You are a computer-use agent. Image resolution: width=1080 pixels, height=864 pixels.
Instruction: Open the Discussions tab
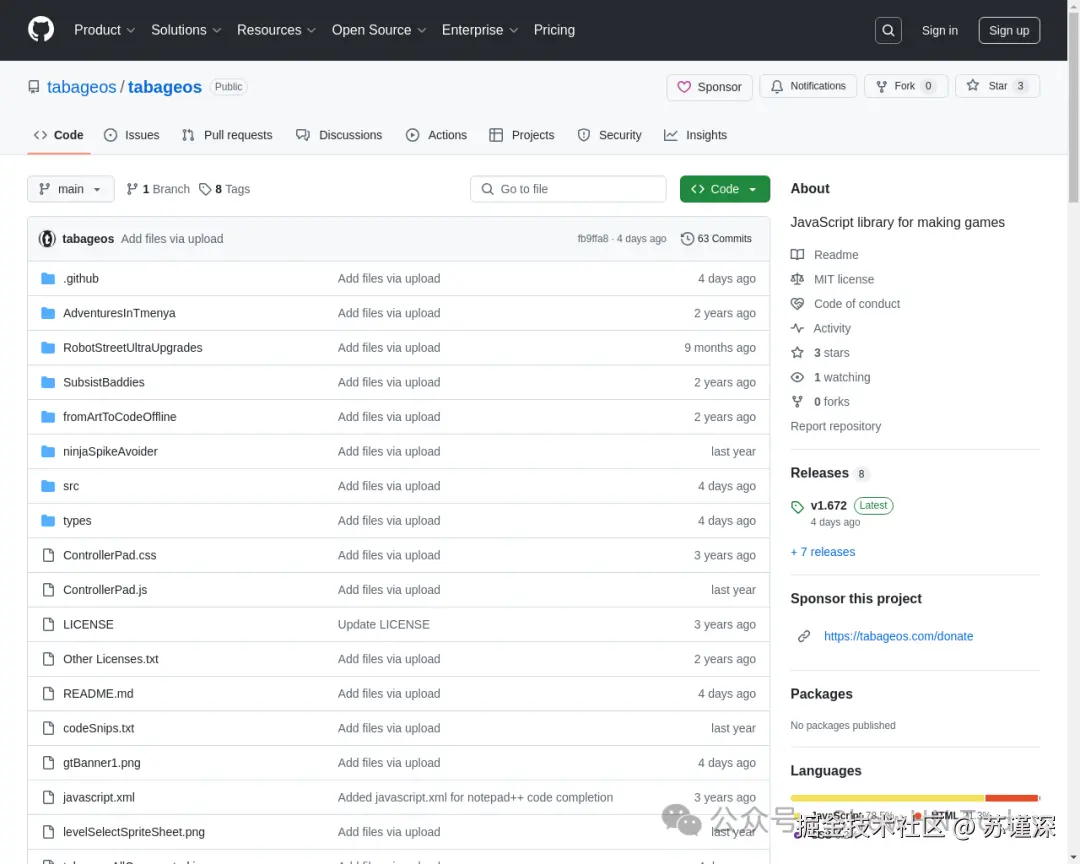(339, 135)
